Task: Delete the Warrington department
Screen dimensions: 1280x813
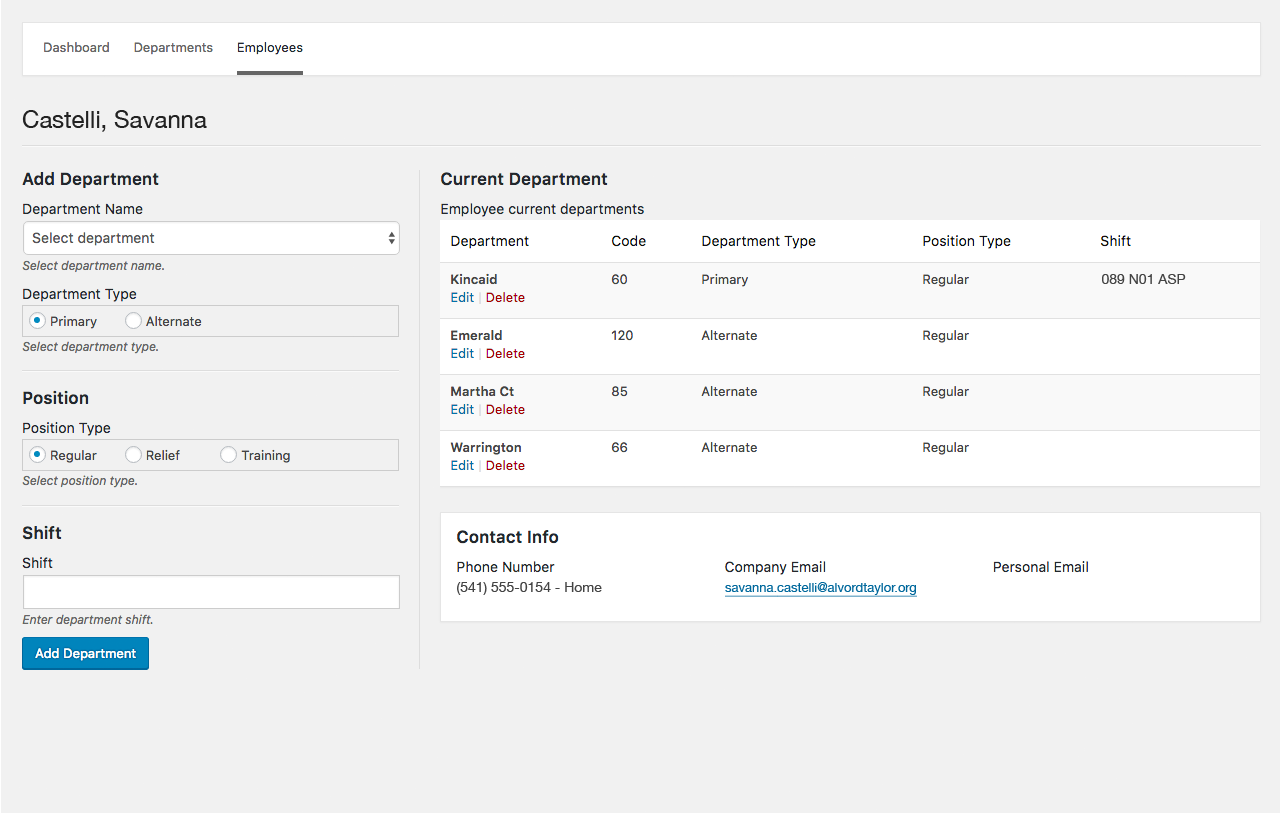Action: point(505,466)
